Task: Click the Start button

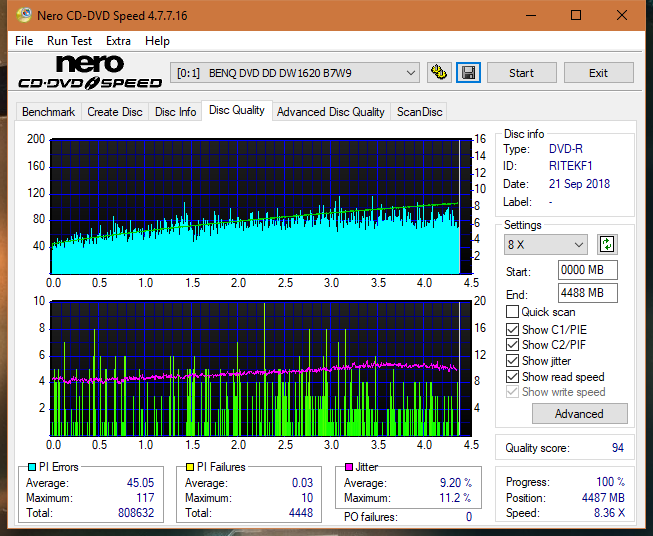Action: click(521, 73)
